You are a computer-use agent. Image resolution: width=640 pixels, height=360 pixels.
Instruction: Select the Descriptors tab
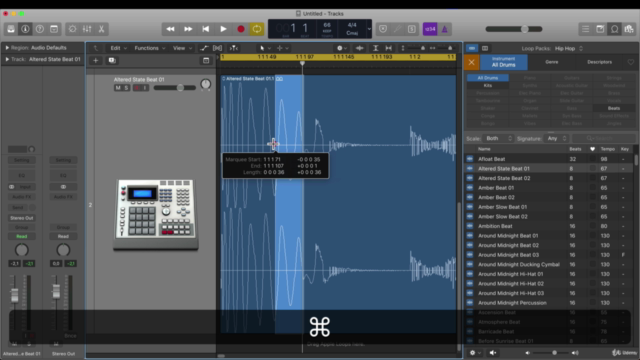[600, 62]
